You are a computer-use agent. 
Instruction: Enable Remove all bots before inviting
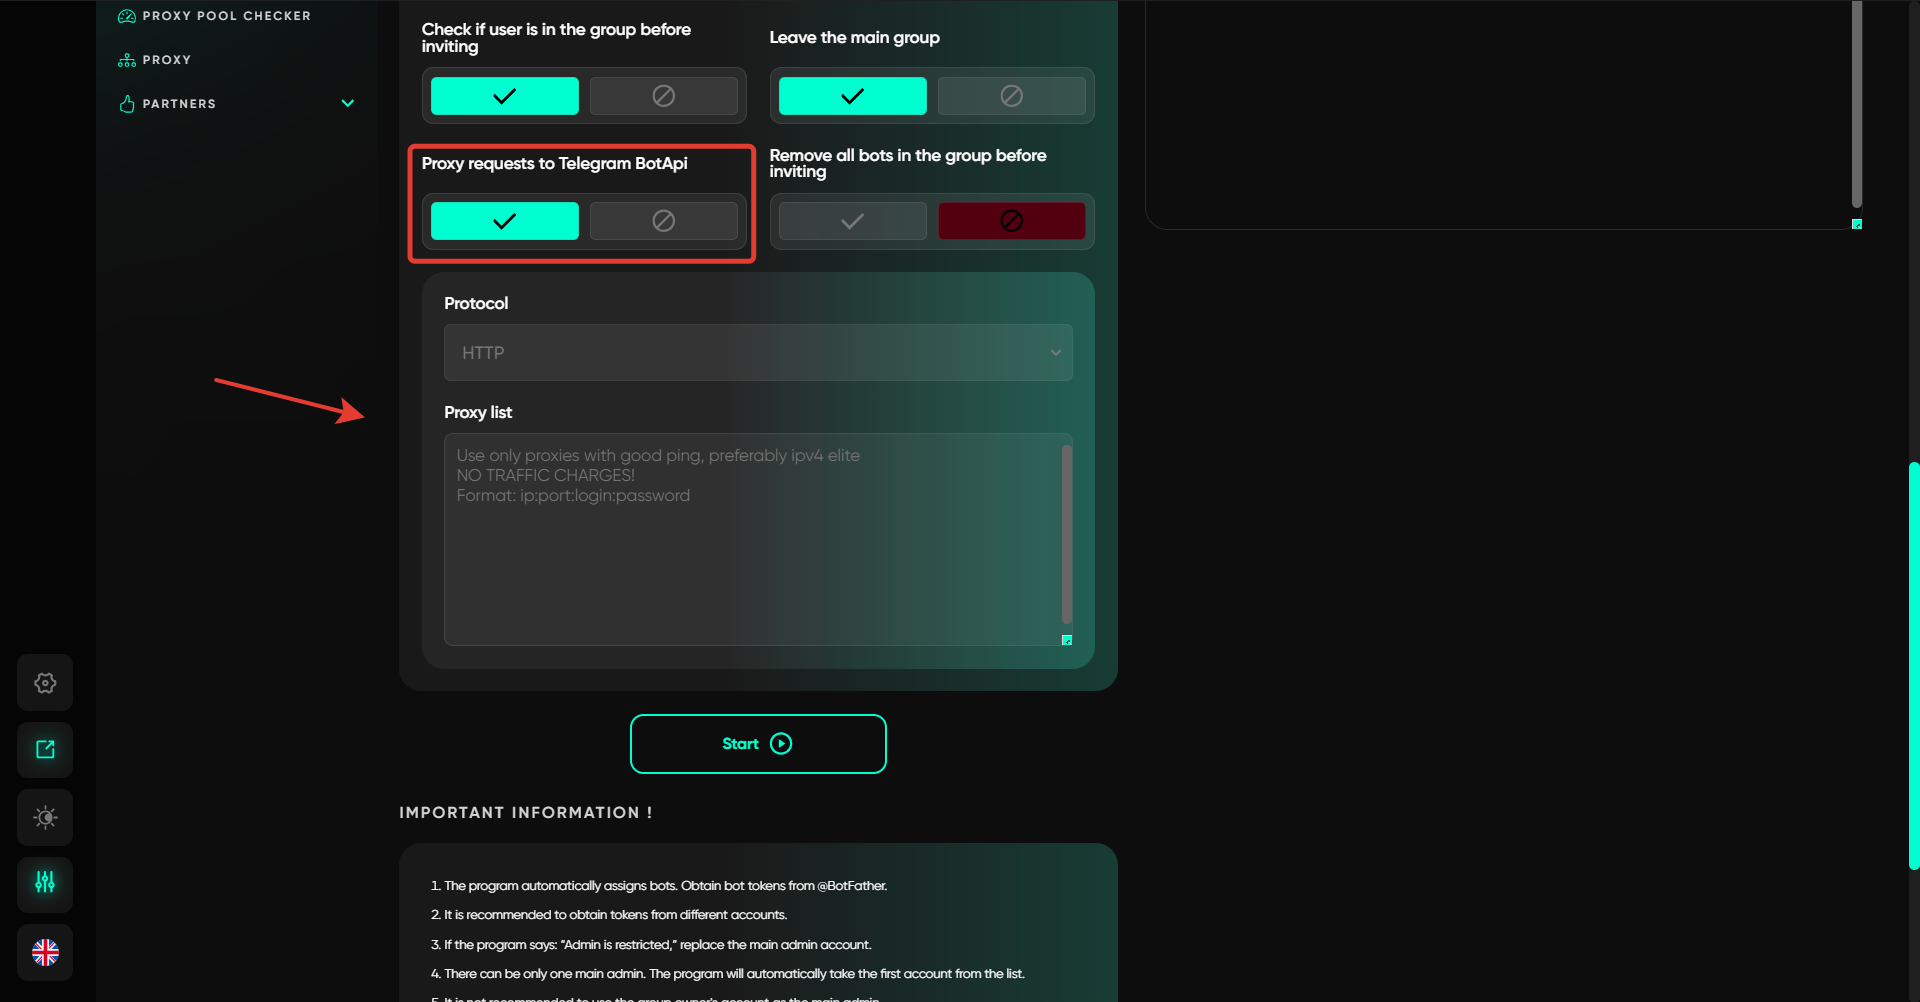click(x=852, y=221)
